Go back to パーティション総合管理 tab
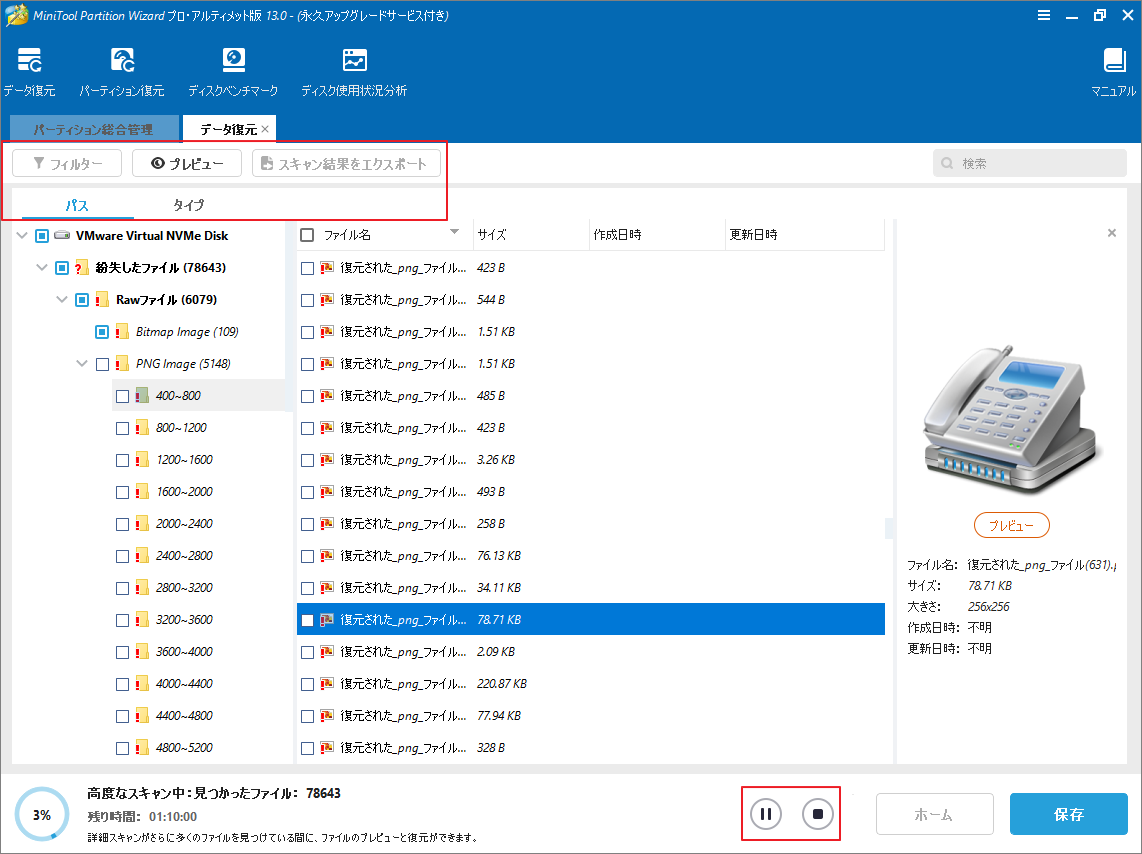1142x854 pixels. (93, 128)
